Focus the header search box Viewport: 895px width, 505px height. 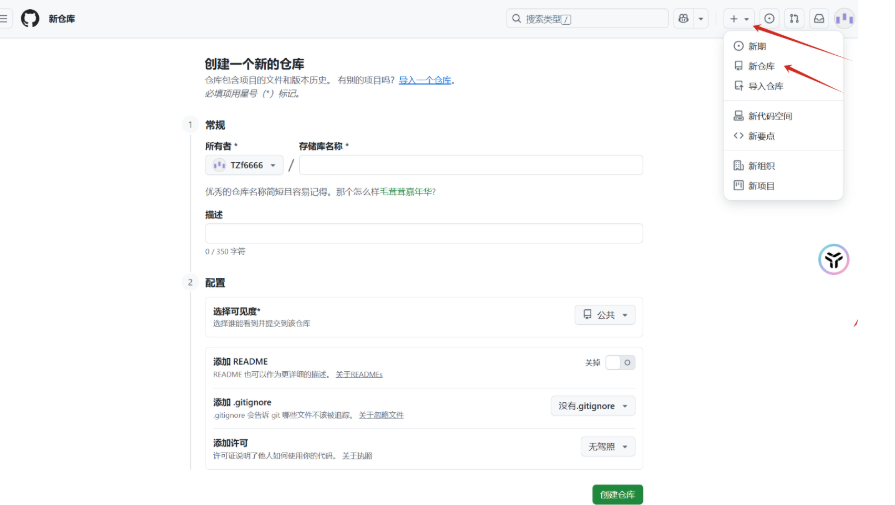pos(587,18)
